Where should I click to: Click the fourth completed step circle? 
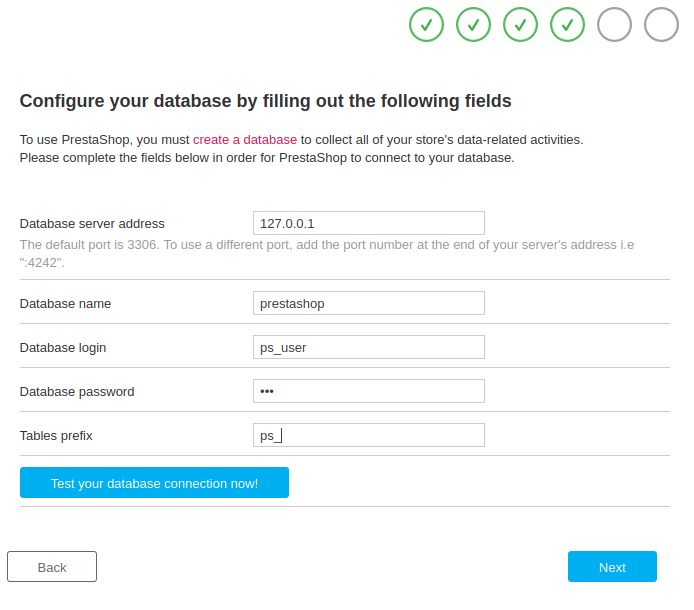(567, 24)
